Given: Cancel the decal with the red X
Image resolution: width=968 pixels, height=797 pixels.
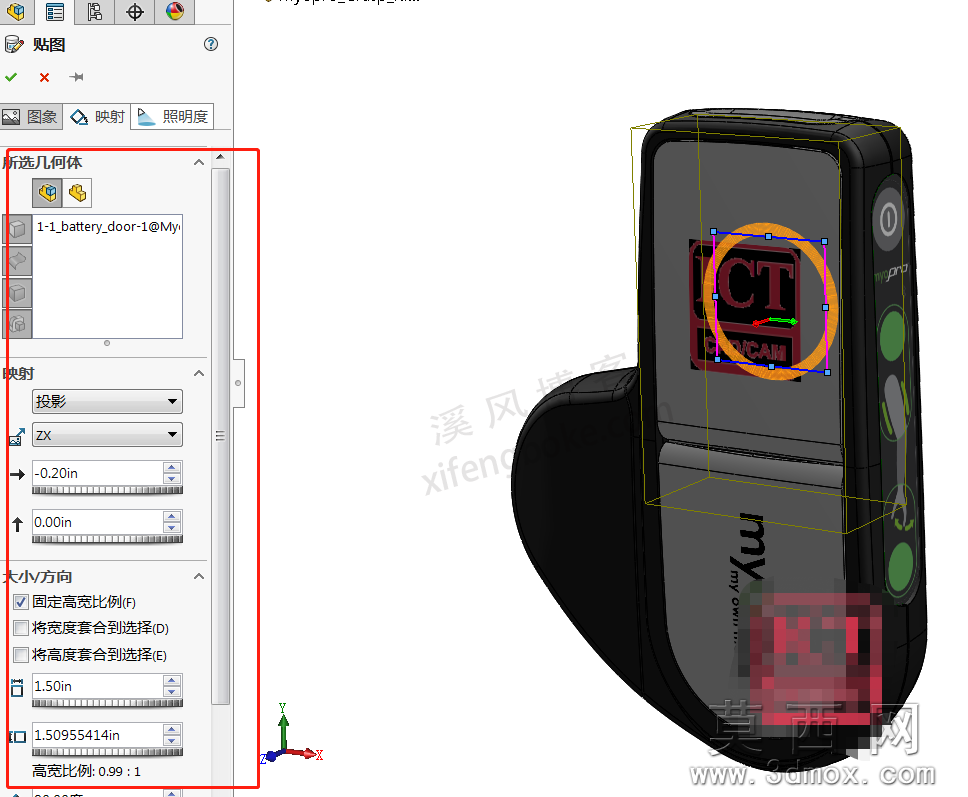Looking at the screenshot, I should [x=44, y=77].
